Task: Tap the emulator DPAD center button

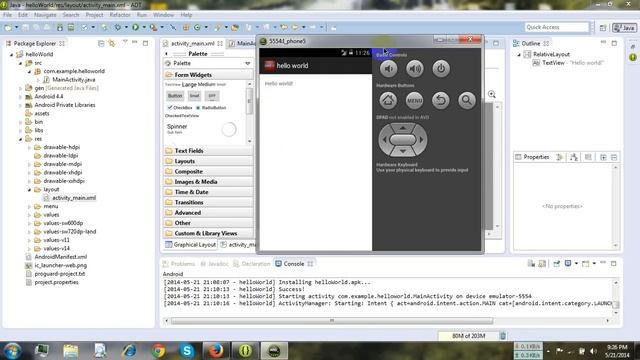Action: 403,140
